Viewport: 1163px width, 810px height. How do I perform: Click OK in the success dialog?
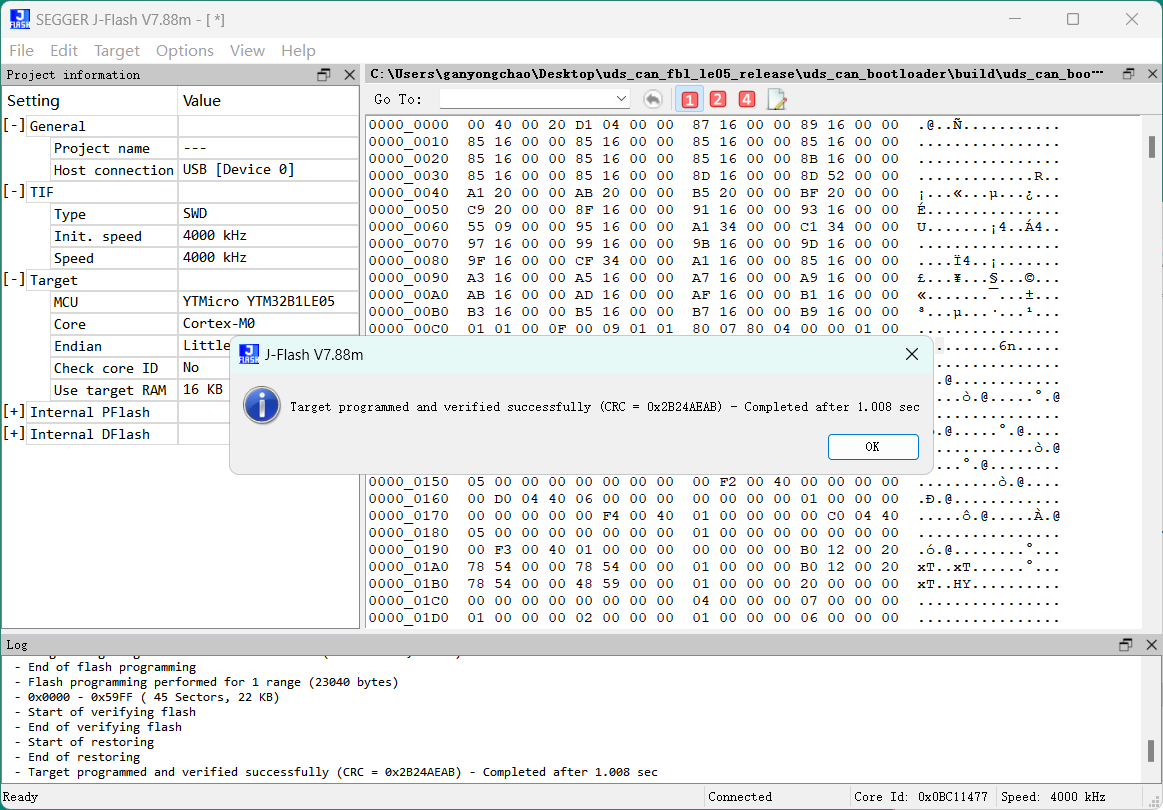(x=873, y=447)
